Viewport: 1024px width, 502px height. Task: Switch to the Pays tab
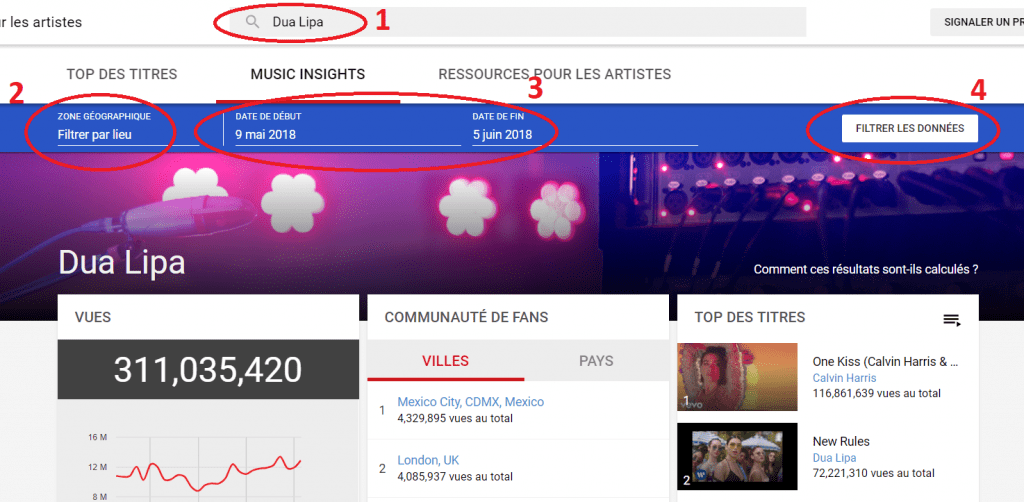pos(596,361)
